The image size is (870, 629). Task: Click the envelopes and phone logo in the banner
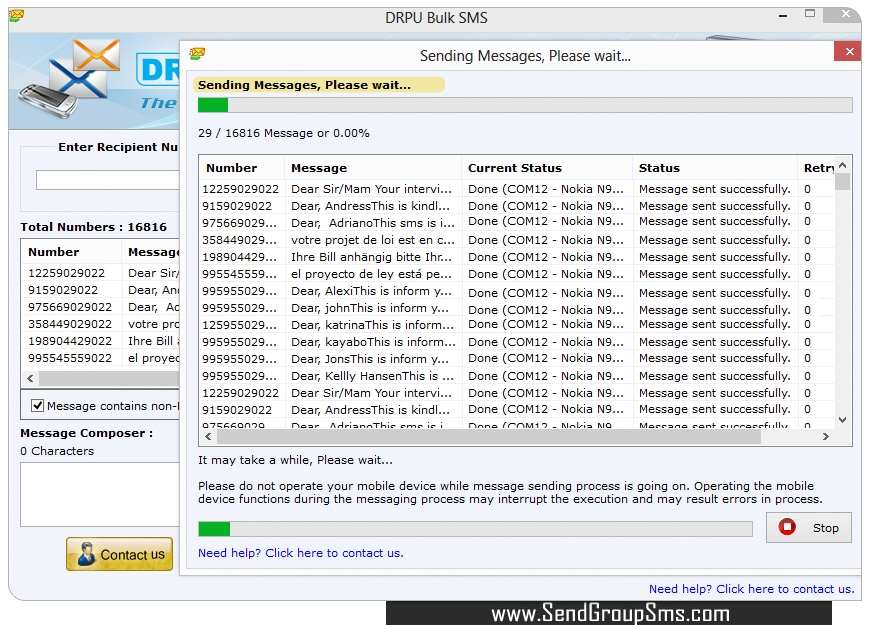(71, 78)
